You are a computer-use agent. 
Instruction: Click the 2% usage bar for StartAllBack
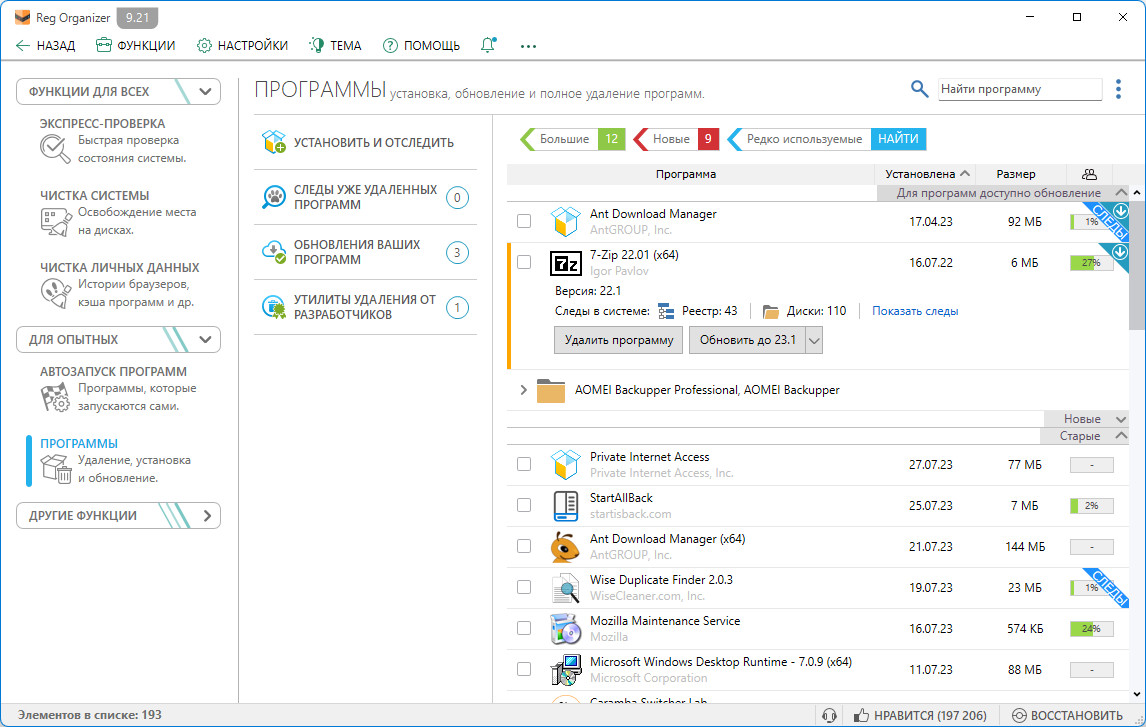pos(1091,506)
